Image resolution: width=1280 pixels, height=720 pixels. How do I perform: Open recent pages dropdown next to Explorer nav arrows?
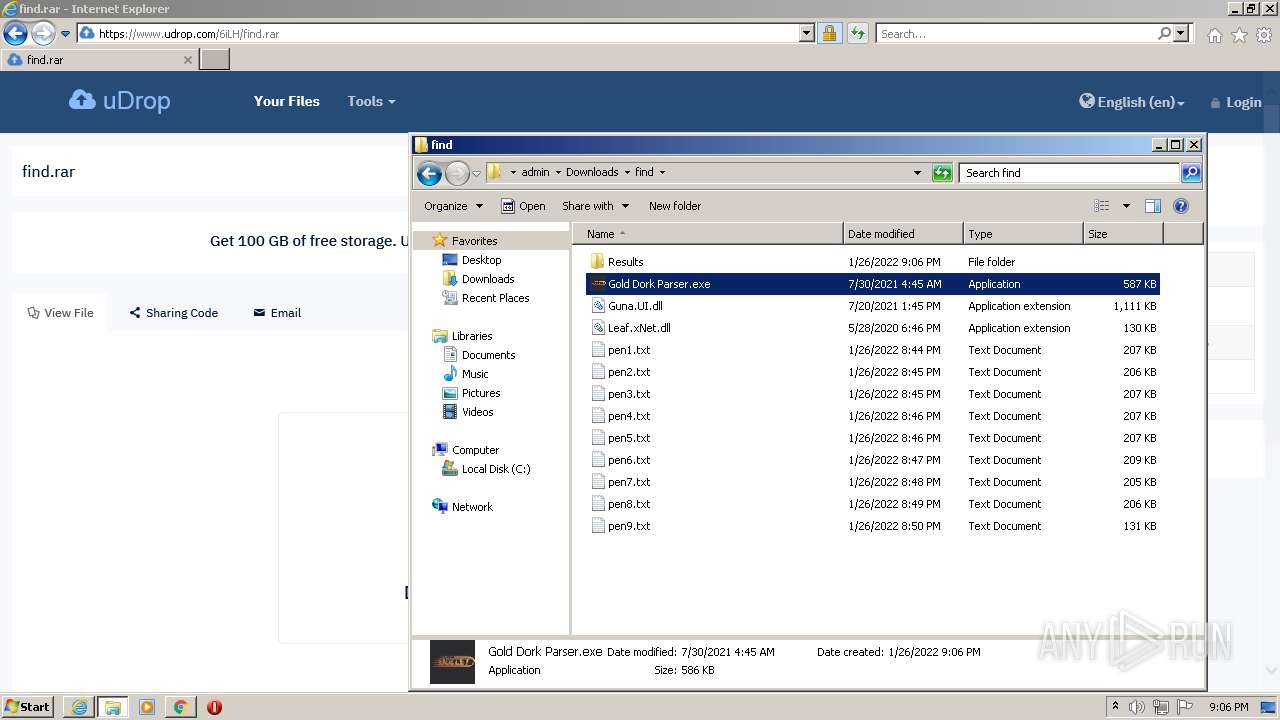point(476,174)
